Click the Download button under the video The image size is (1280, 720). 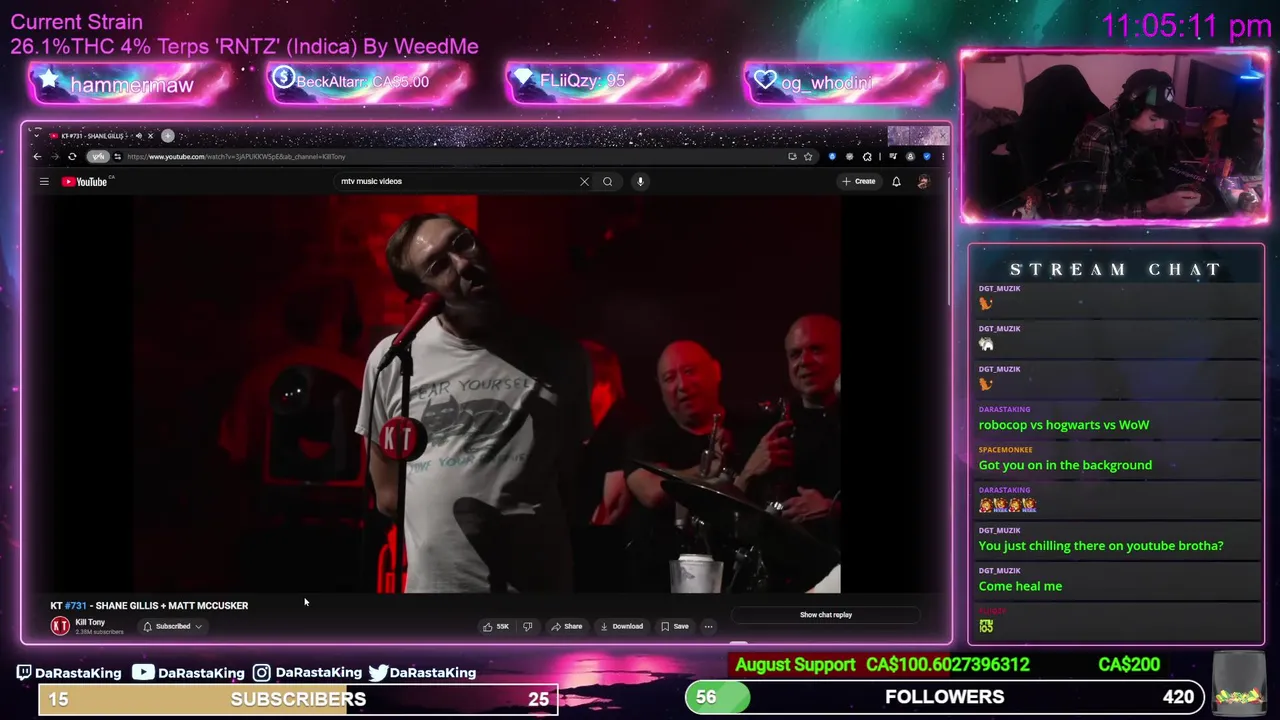(x=621, y=626)
